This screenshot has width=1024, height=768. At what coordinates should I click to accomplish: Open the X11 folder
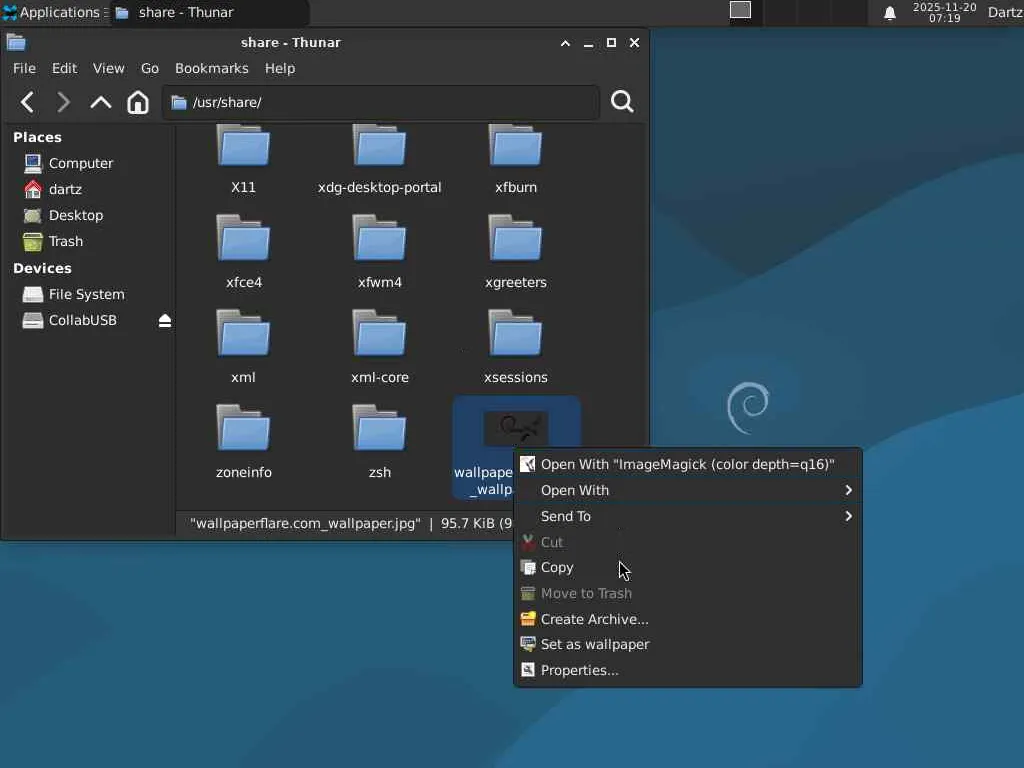(x=243, y=160)
